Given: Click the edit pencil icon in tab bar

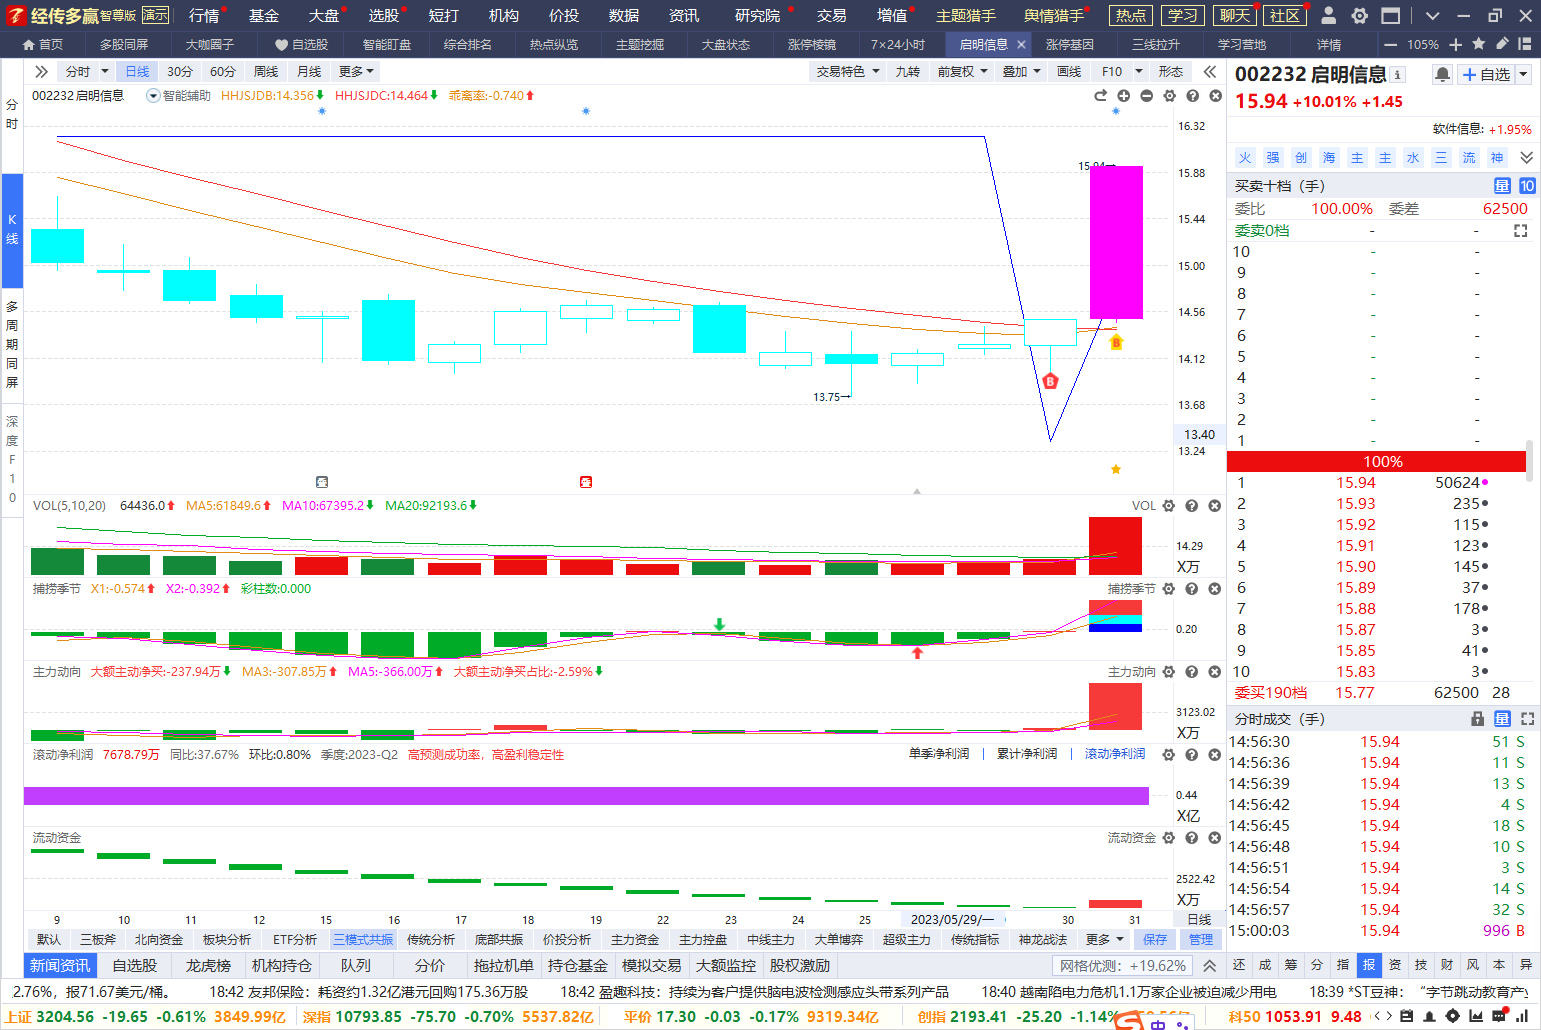Looking at the screenshot, I should pos(1502,44).
